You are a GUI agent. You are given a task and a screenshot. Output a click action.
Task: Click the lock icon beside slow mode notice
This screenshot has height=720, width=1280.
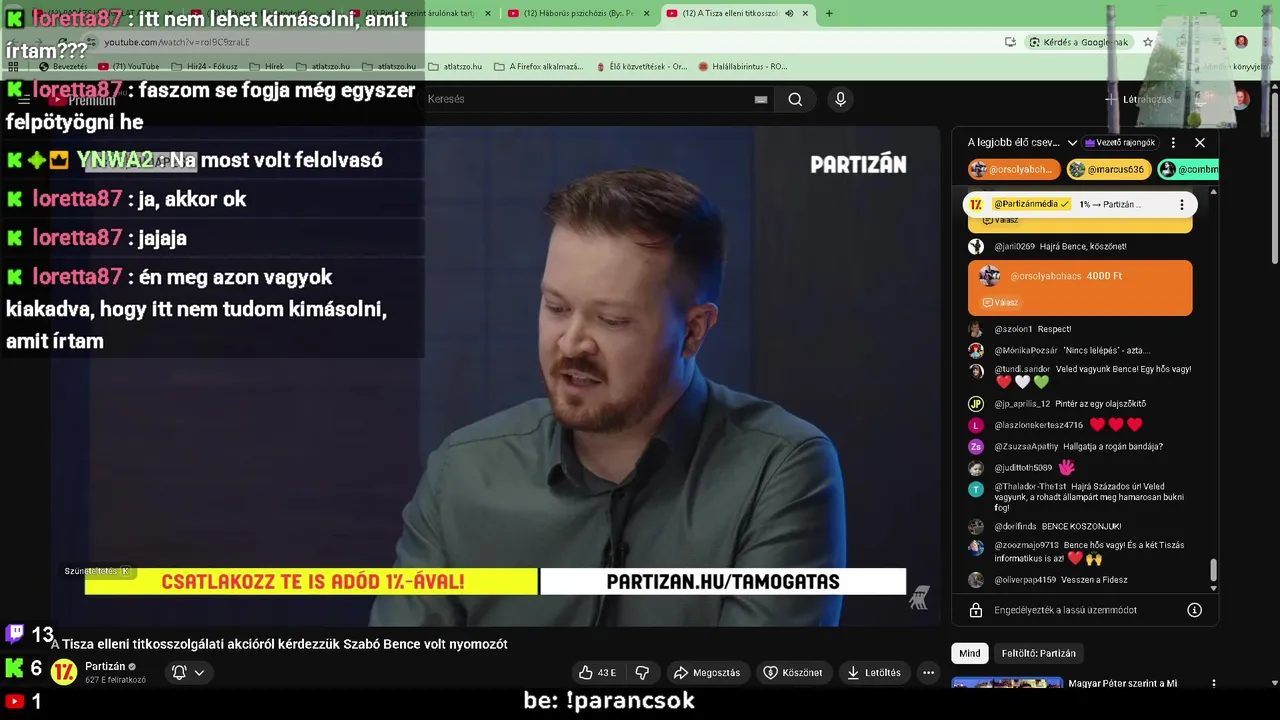[x=975, y=610]
